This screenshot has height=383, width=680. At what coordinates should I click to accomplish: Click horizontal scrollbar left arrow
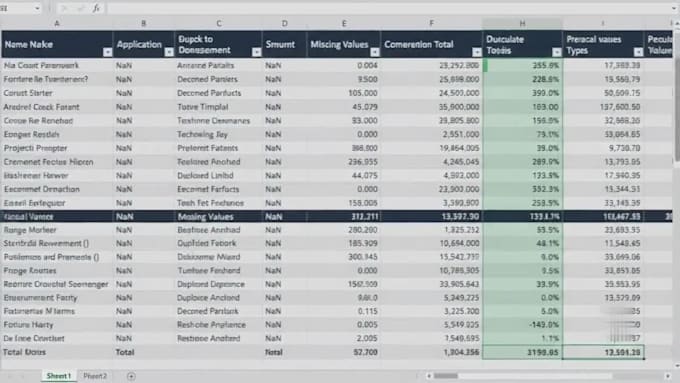[429, 376]
